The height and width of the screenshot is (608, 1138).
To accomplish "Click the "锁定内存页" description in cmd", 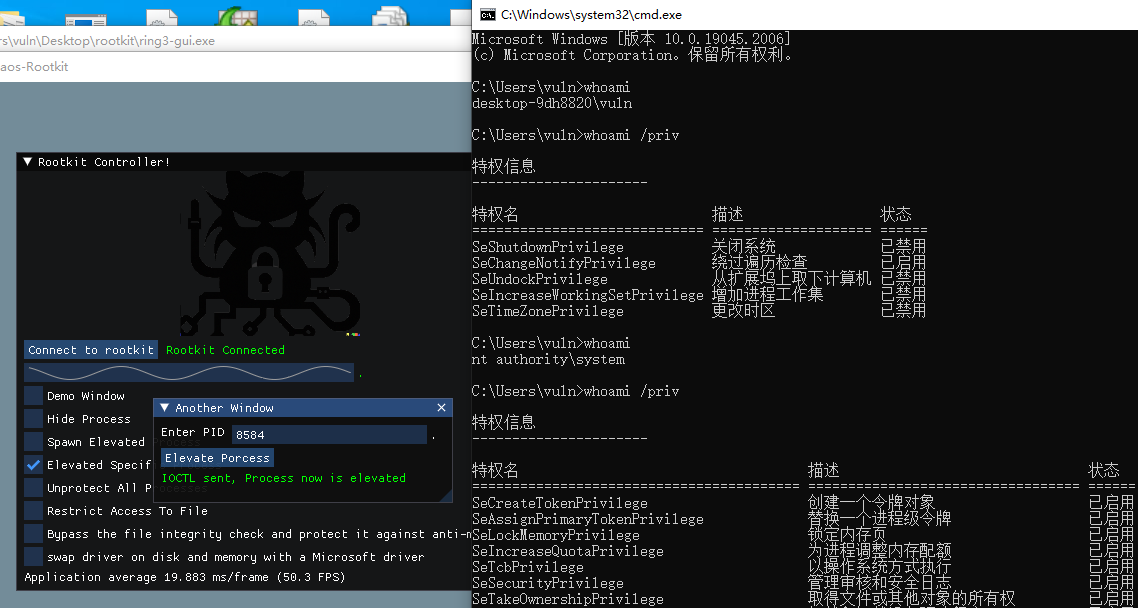I will [x=848, y=535].
